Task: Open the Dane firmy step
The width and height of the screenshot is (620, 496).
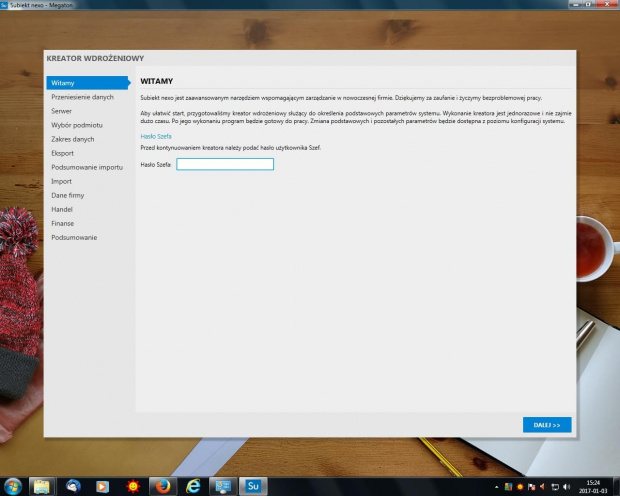Action: pos(69,195)
